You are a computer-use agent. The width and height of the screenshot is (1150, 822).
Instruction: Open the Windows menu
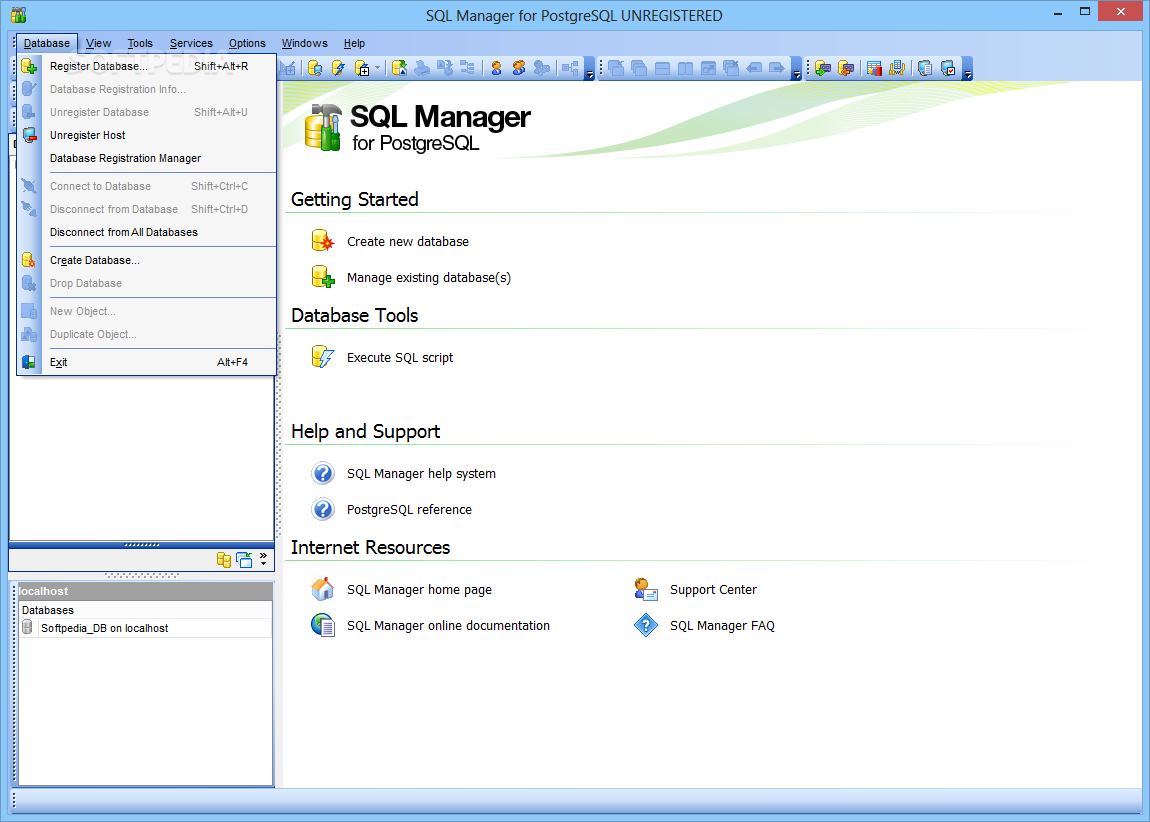304,43
